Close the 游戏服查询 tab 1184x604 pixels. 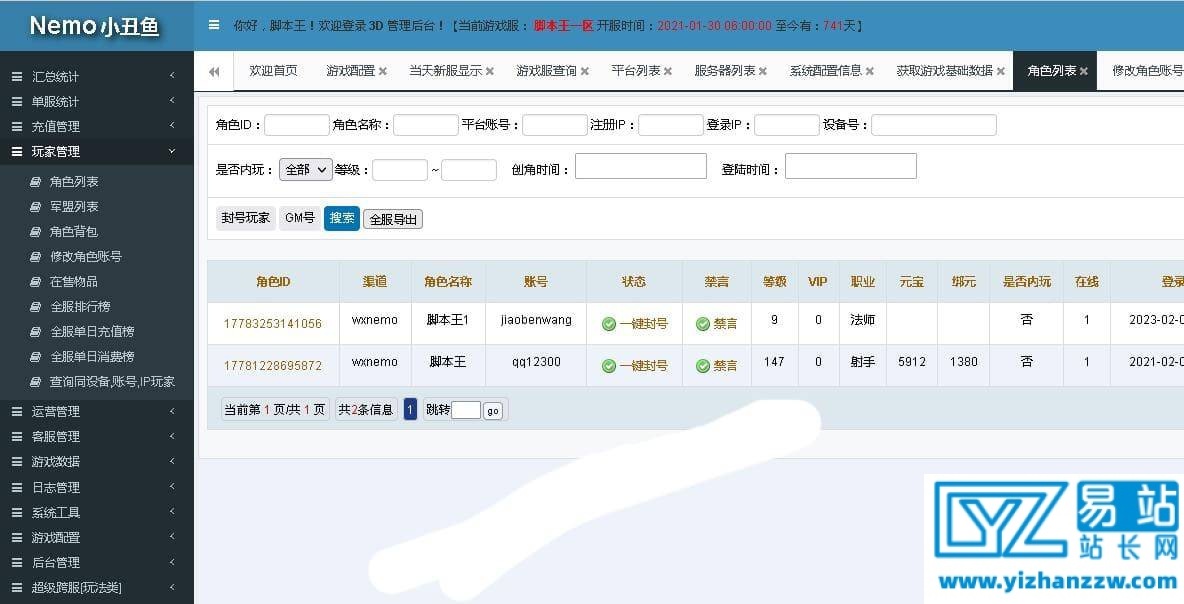coord(584,71)
